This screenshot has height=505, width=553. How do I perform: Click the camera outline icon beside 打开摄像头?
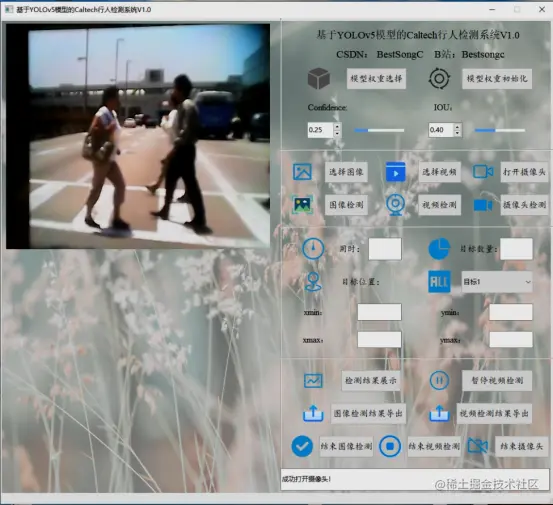pos(483,172)
